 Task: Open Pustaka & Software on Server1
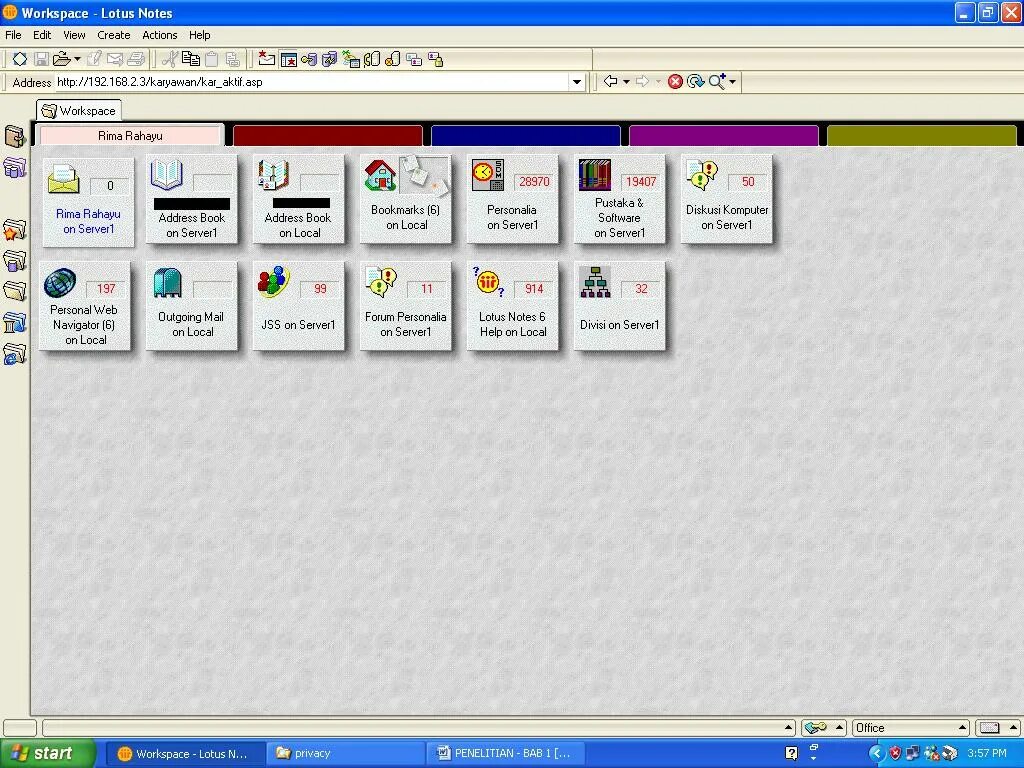click(x=620, y=198)
